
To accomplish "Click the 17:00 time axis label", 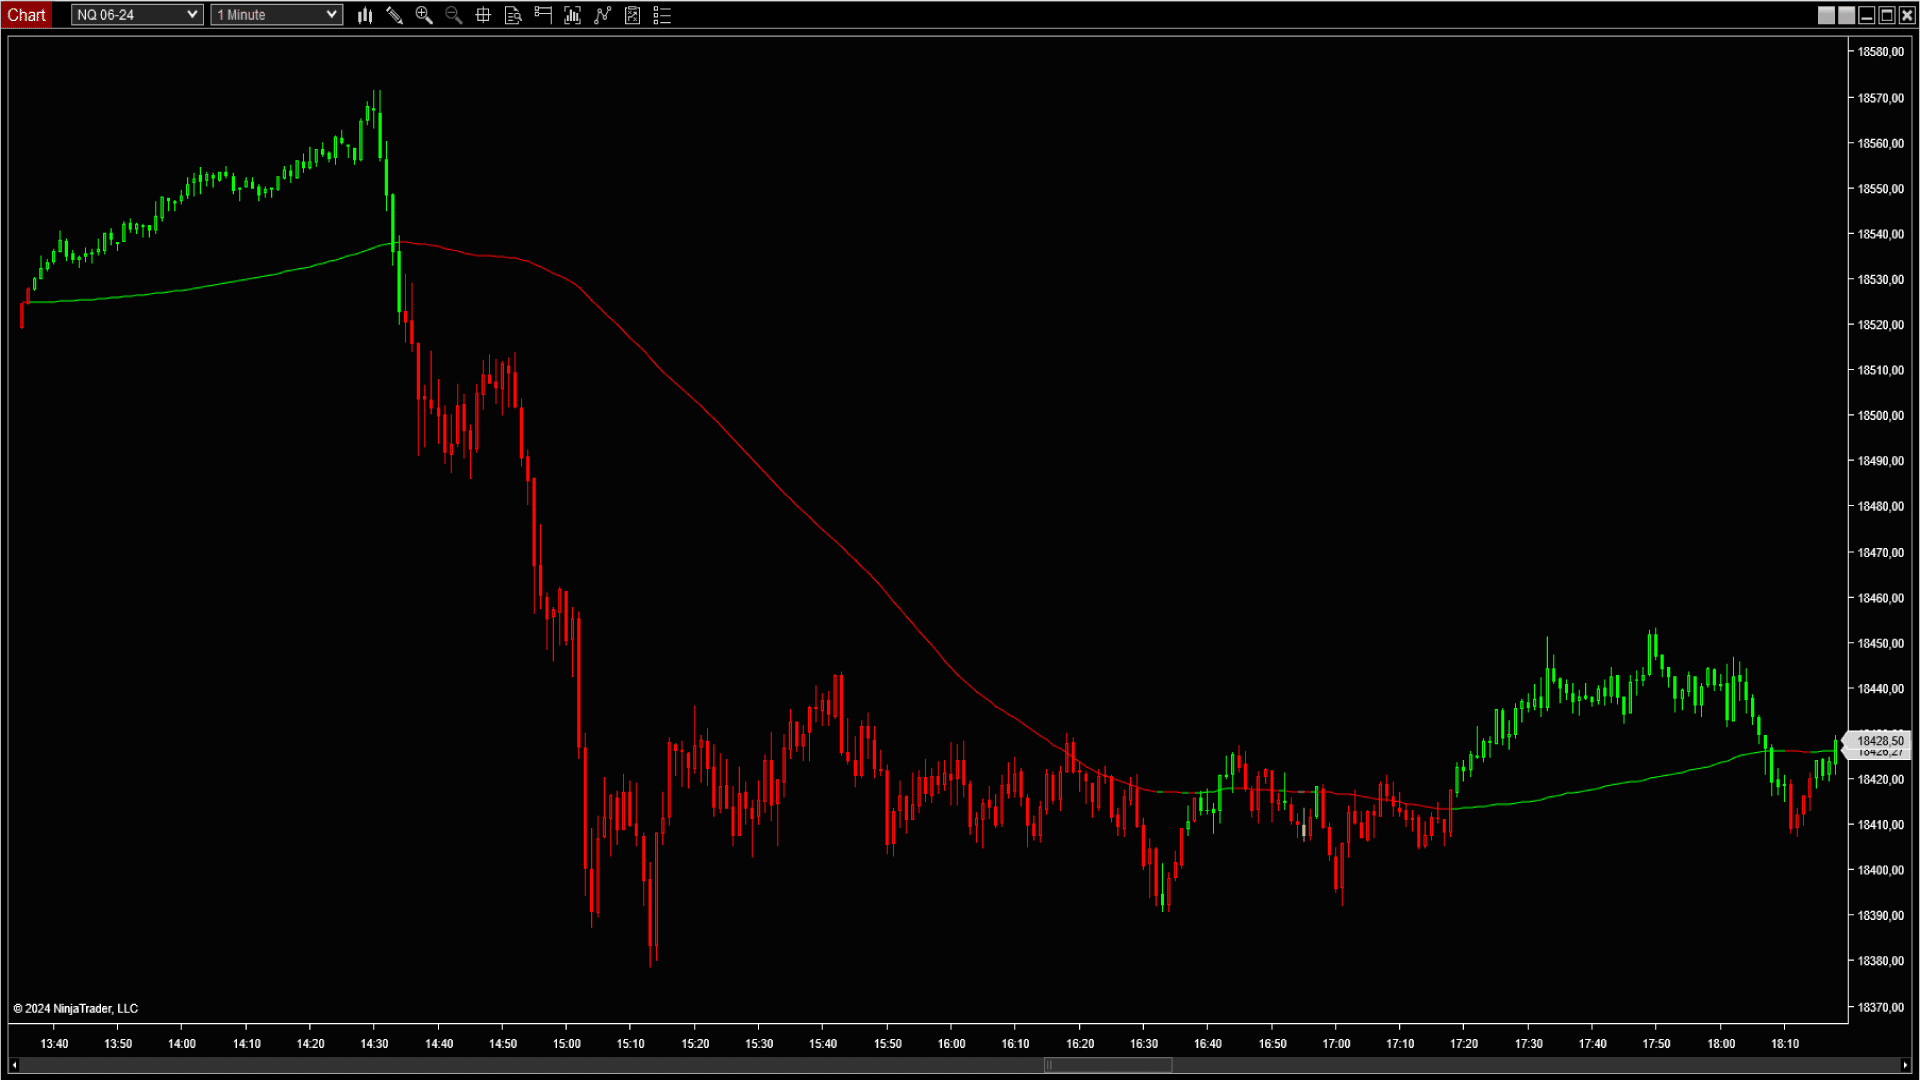I will [1336, 1044].
